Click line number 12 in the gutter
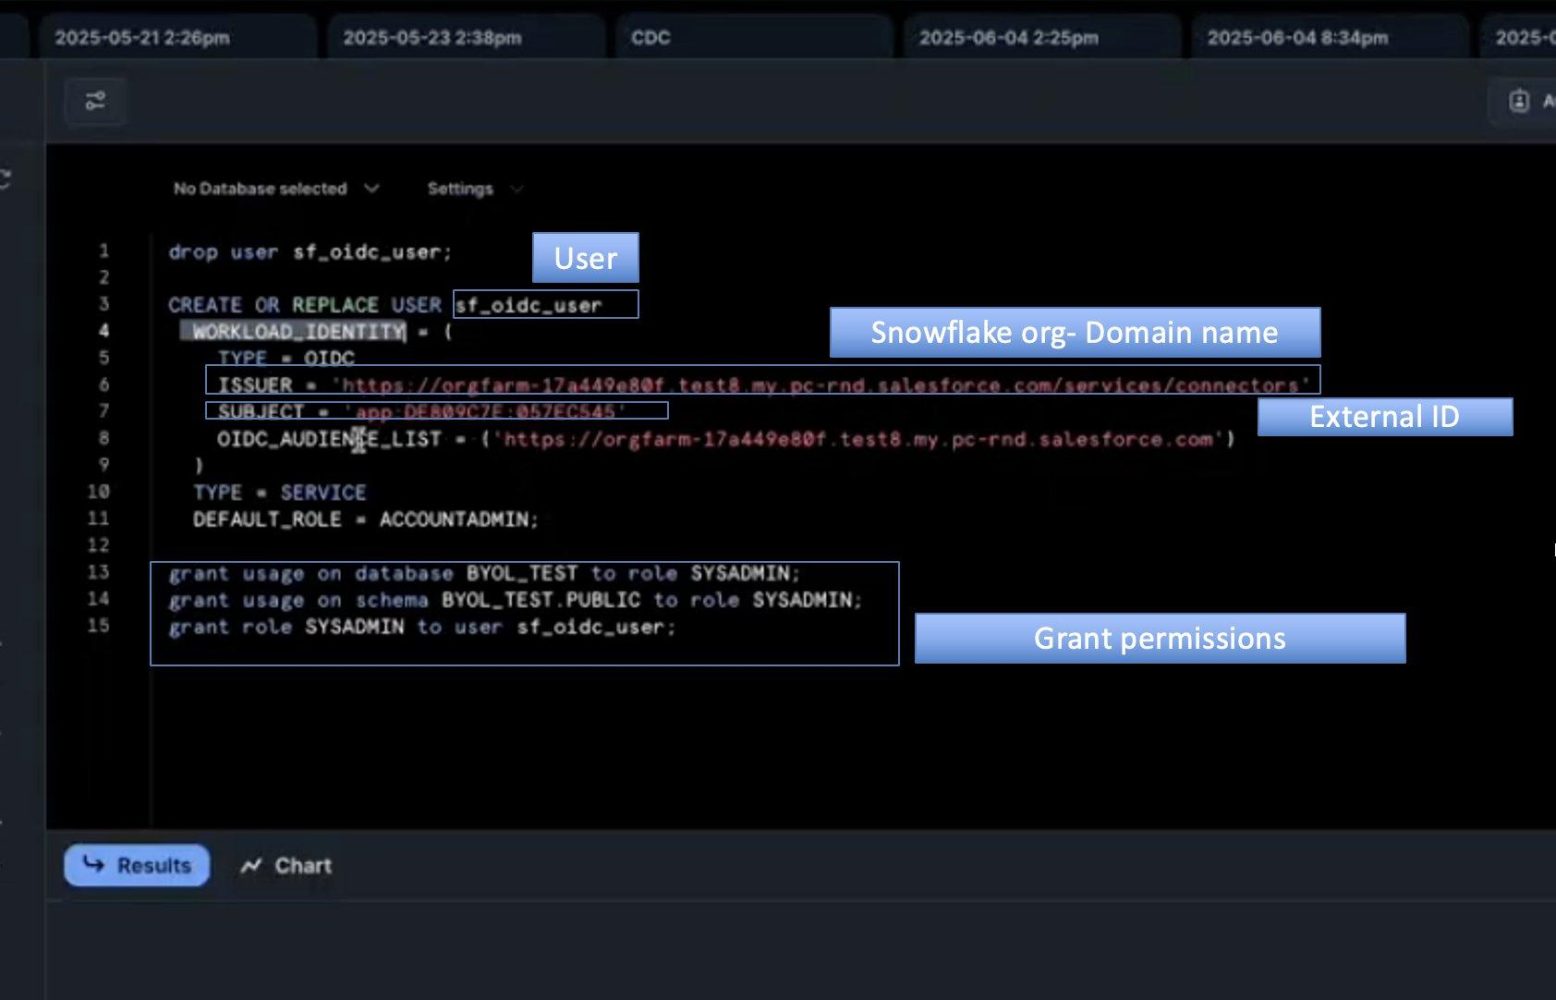The height and width of the screenshot is (1000, 1556). pos(98,545)
